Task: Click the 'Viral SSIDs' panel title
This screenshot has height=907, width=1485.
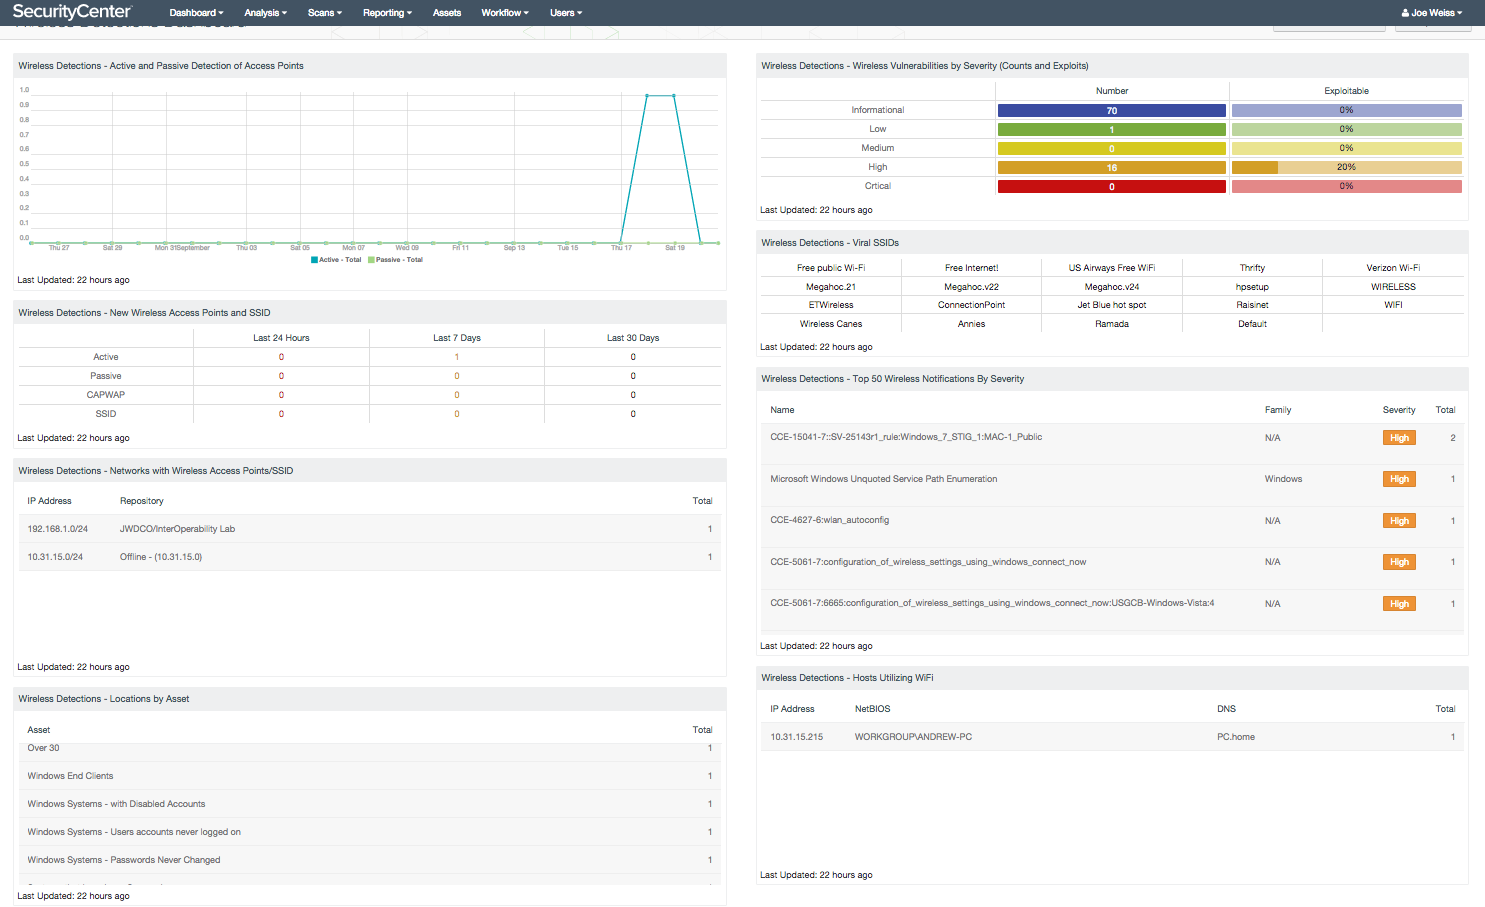Action: [x=830, y=243]
